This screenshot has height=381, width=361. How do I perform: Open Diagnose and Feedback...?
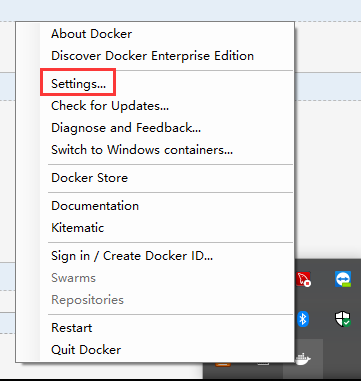coord(126,128)
